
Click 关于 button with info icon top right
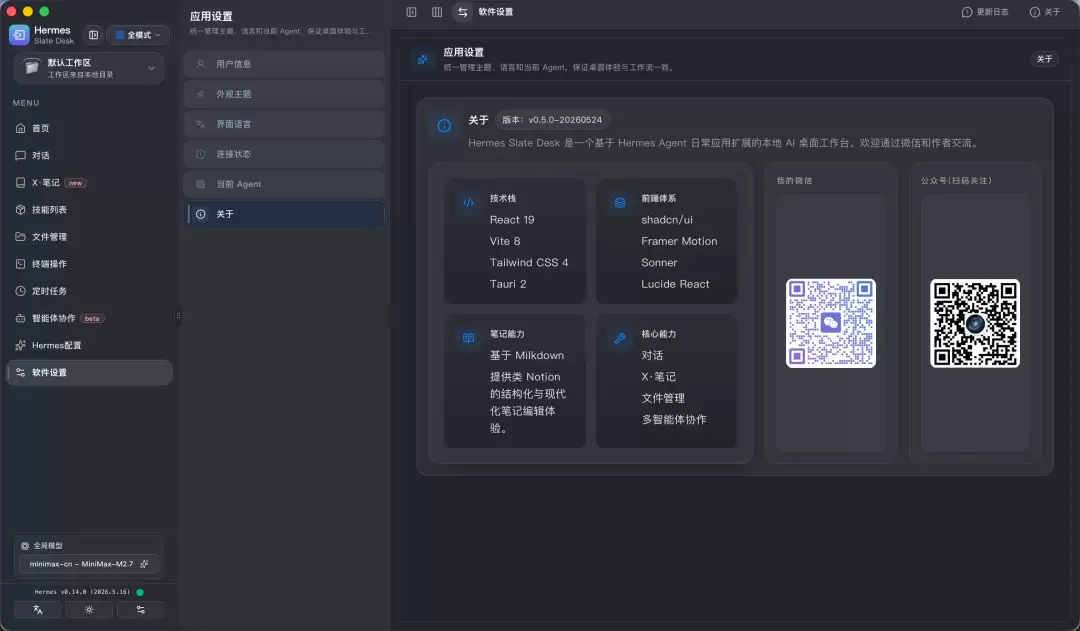point(1045,12)
